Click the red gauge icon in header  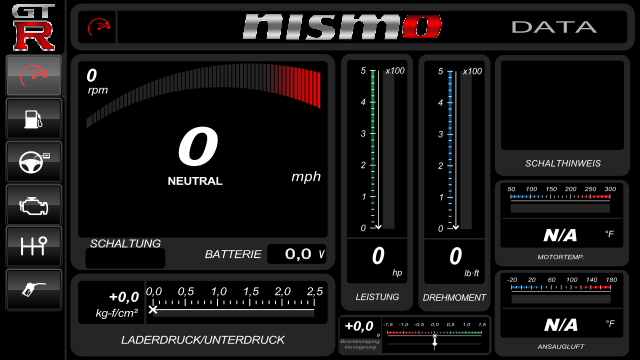pos(99,28)
